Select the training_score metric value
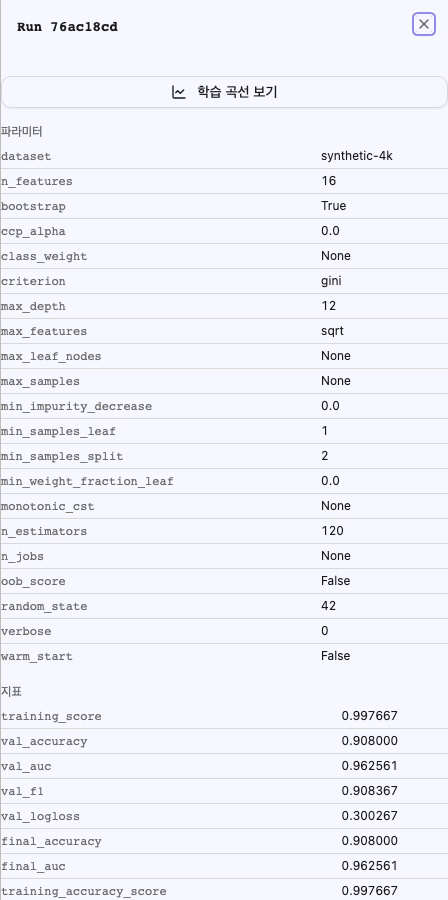 click(369, 716)
